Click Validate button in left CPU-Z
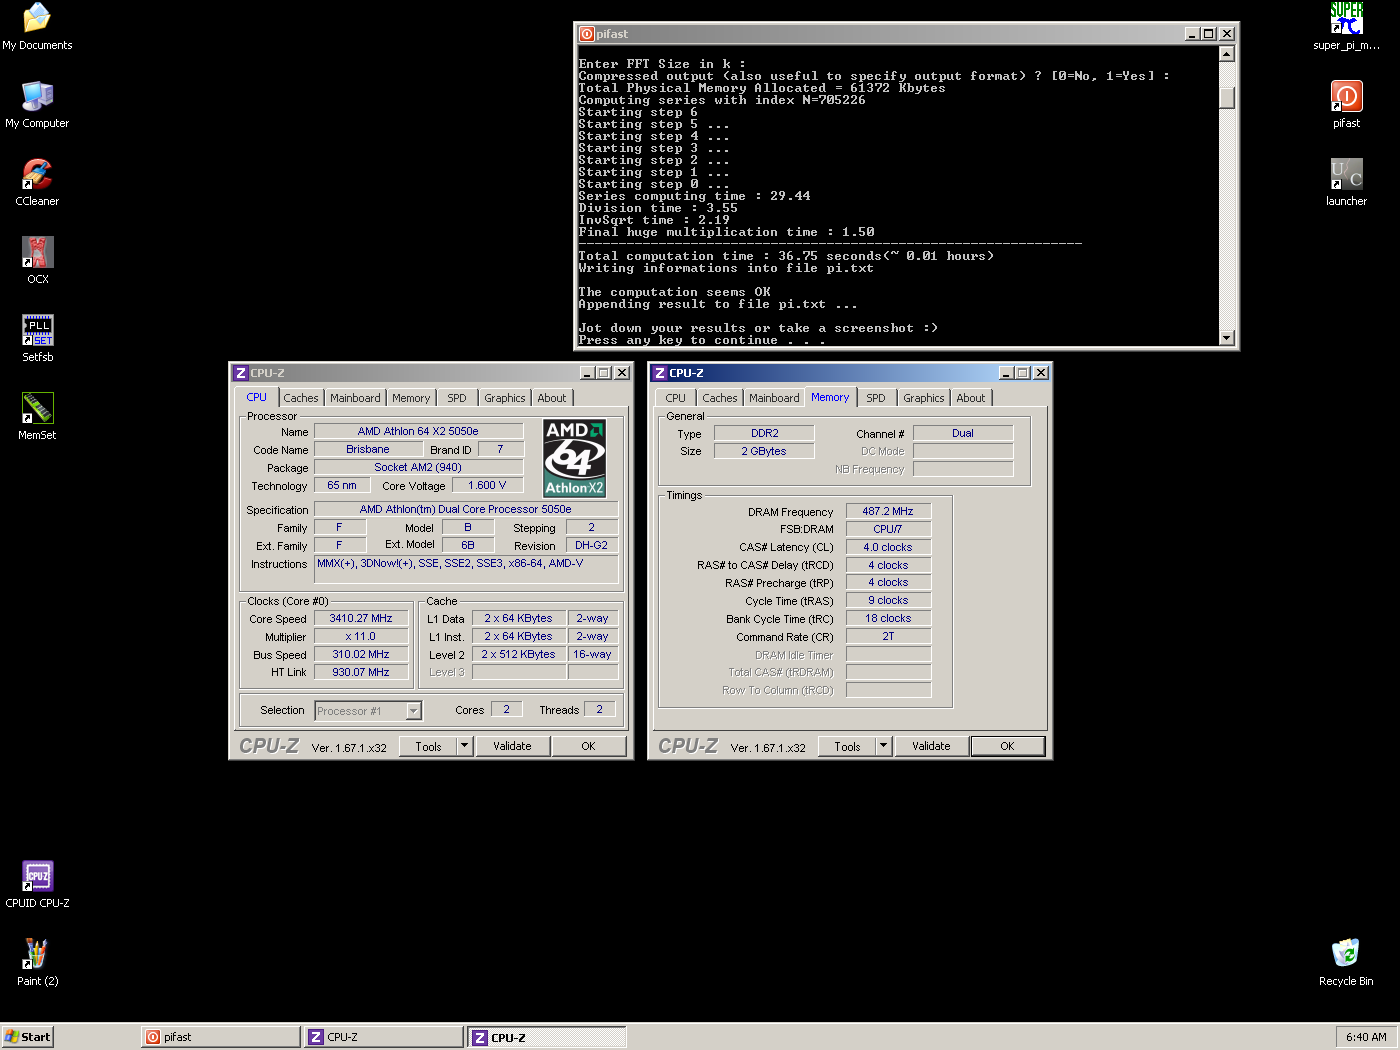1400x1050 pixels. pos(512,746)
